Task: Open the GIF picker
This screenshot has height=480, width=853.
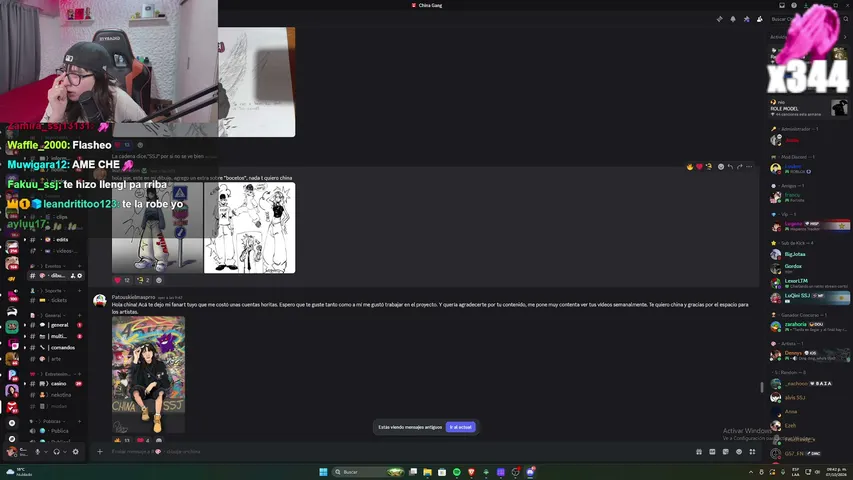Action: (712, 452)
